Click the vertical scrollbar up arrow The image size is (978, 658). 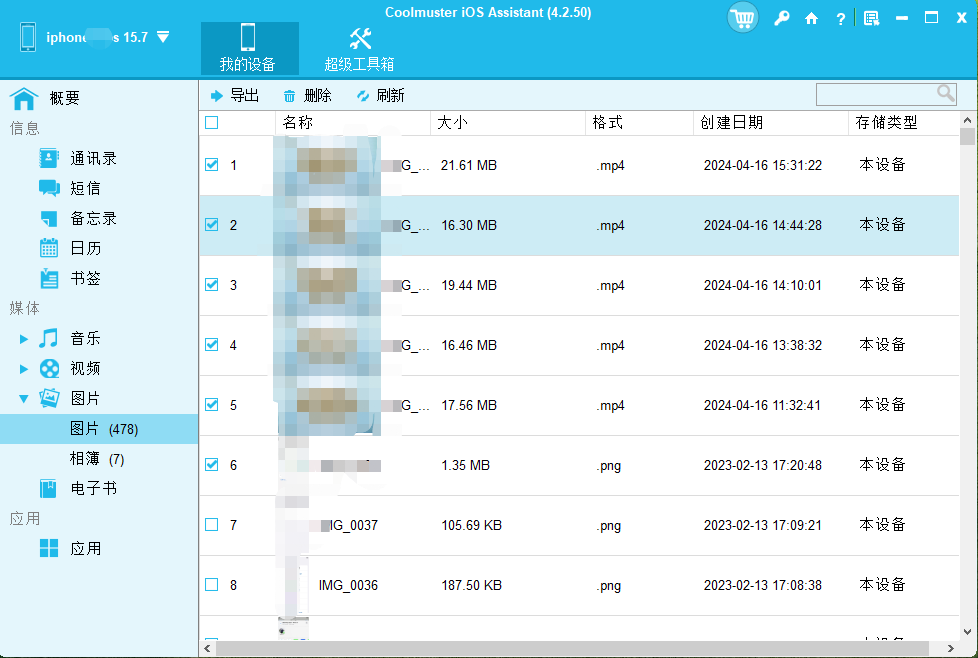pos(967,120)
